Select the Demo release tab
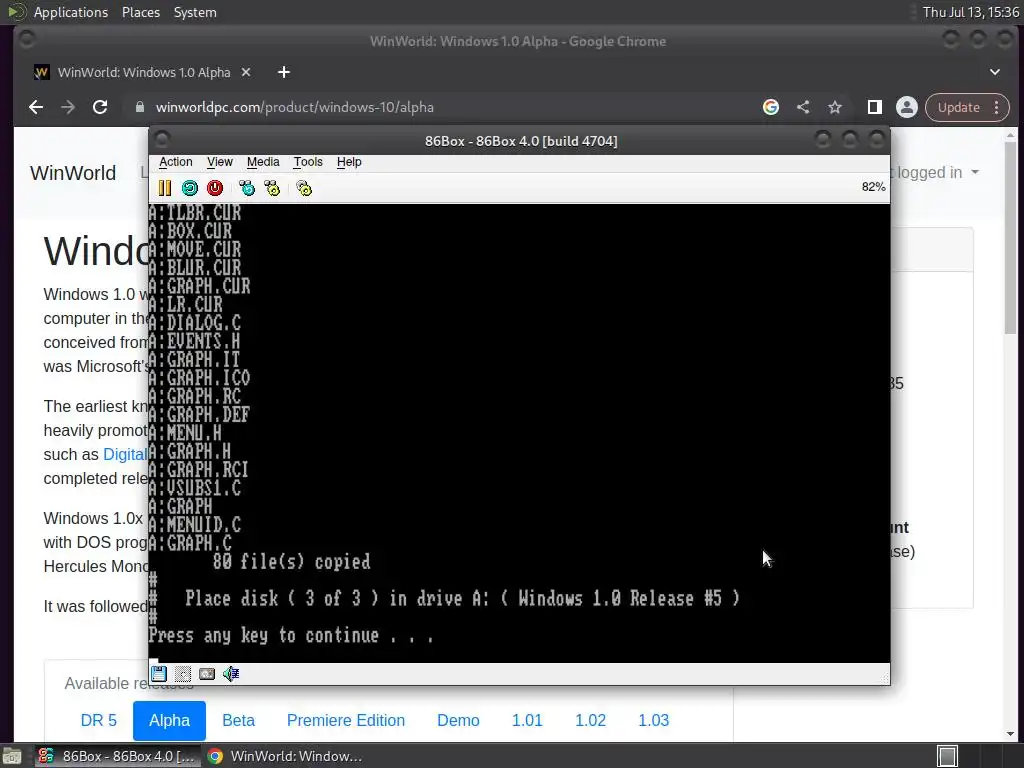Viewport: 1024px width, 768px height. 458,720
